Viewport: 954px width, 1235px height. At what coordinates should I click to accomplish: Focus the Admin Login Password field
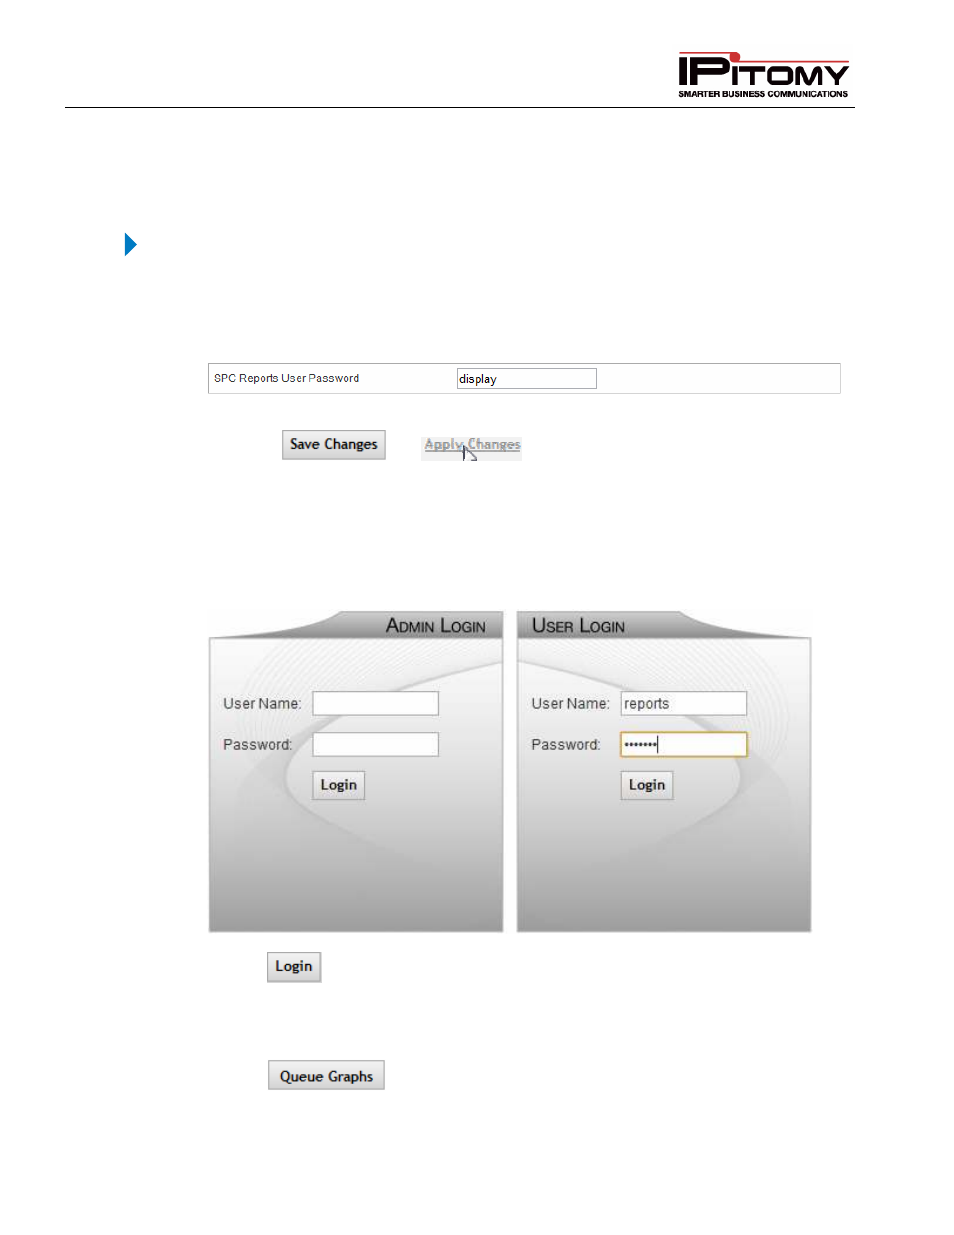point(375,744)
